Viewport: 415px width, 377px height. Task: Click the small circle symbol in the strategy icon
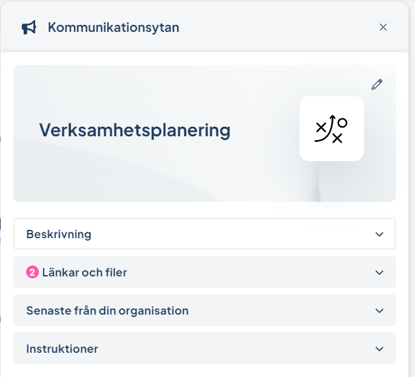(x=342, y=123)
